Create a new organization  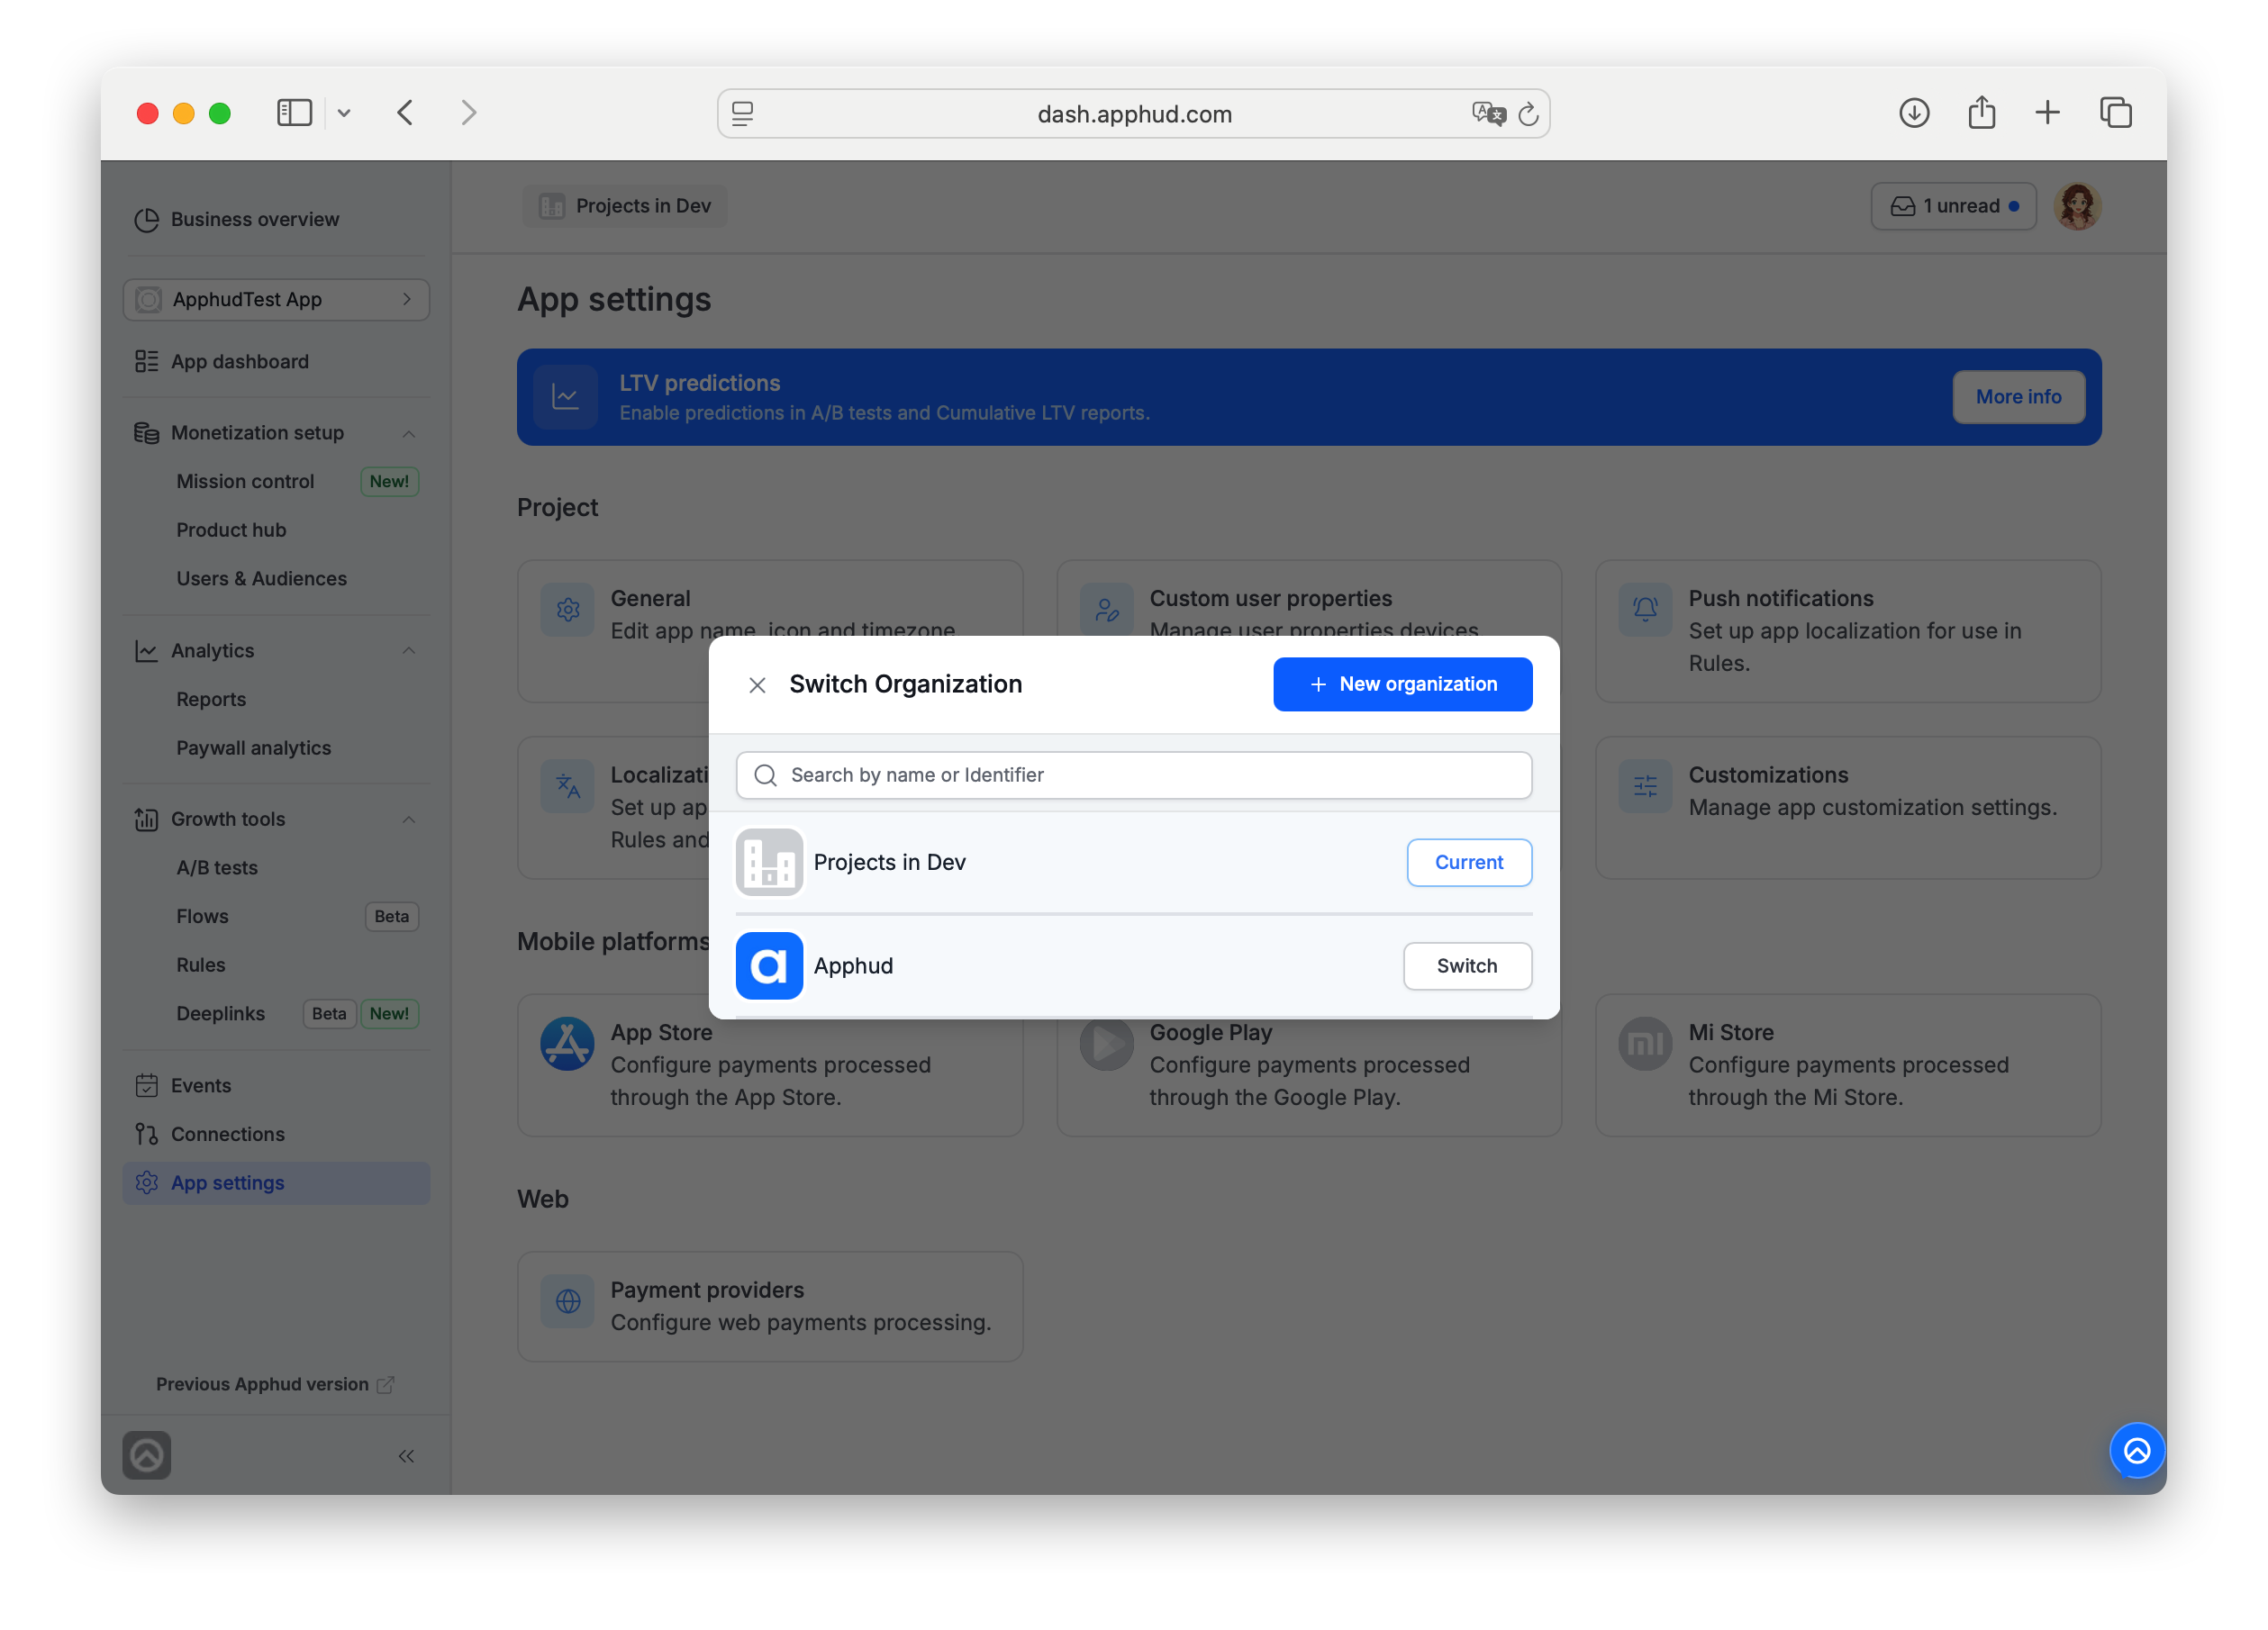[x=1402, y=684]
